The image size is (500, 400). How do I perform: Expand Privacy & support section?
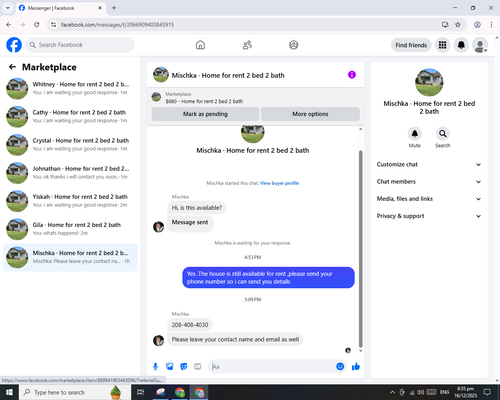(x=429, y=216)
